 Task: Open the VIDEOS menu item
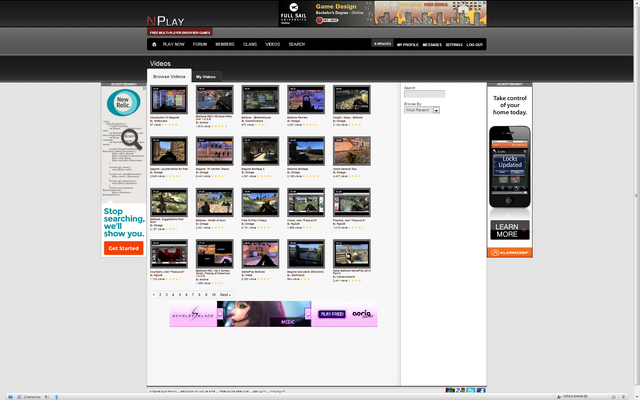pos(273,44)
